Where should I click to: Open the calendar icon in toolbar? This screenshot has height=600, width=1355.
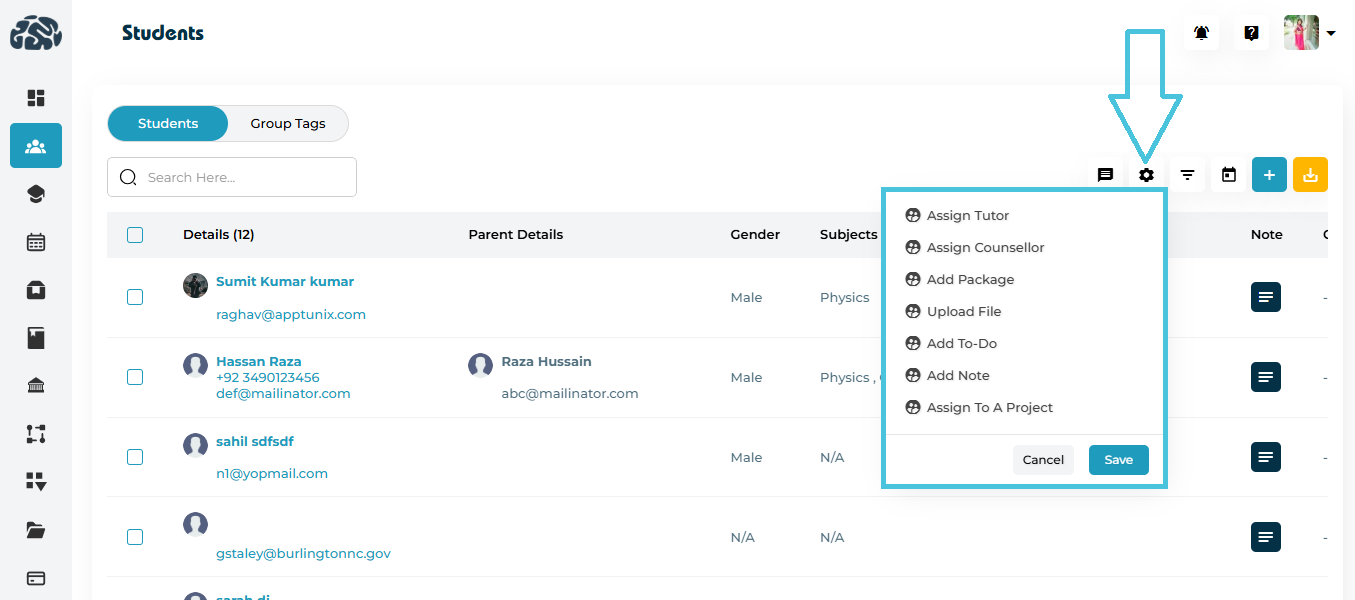coord(1229,175)
